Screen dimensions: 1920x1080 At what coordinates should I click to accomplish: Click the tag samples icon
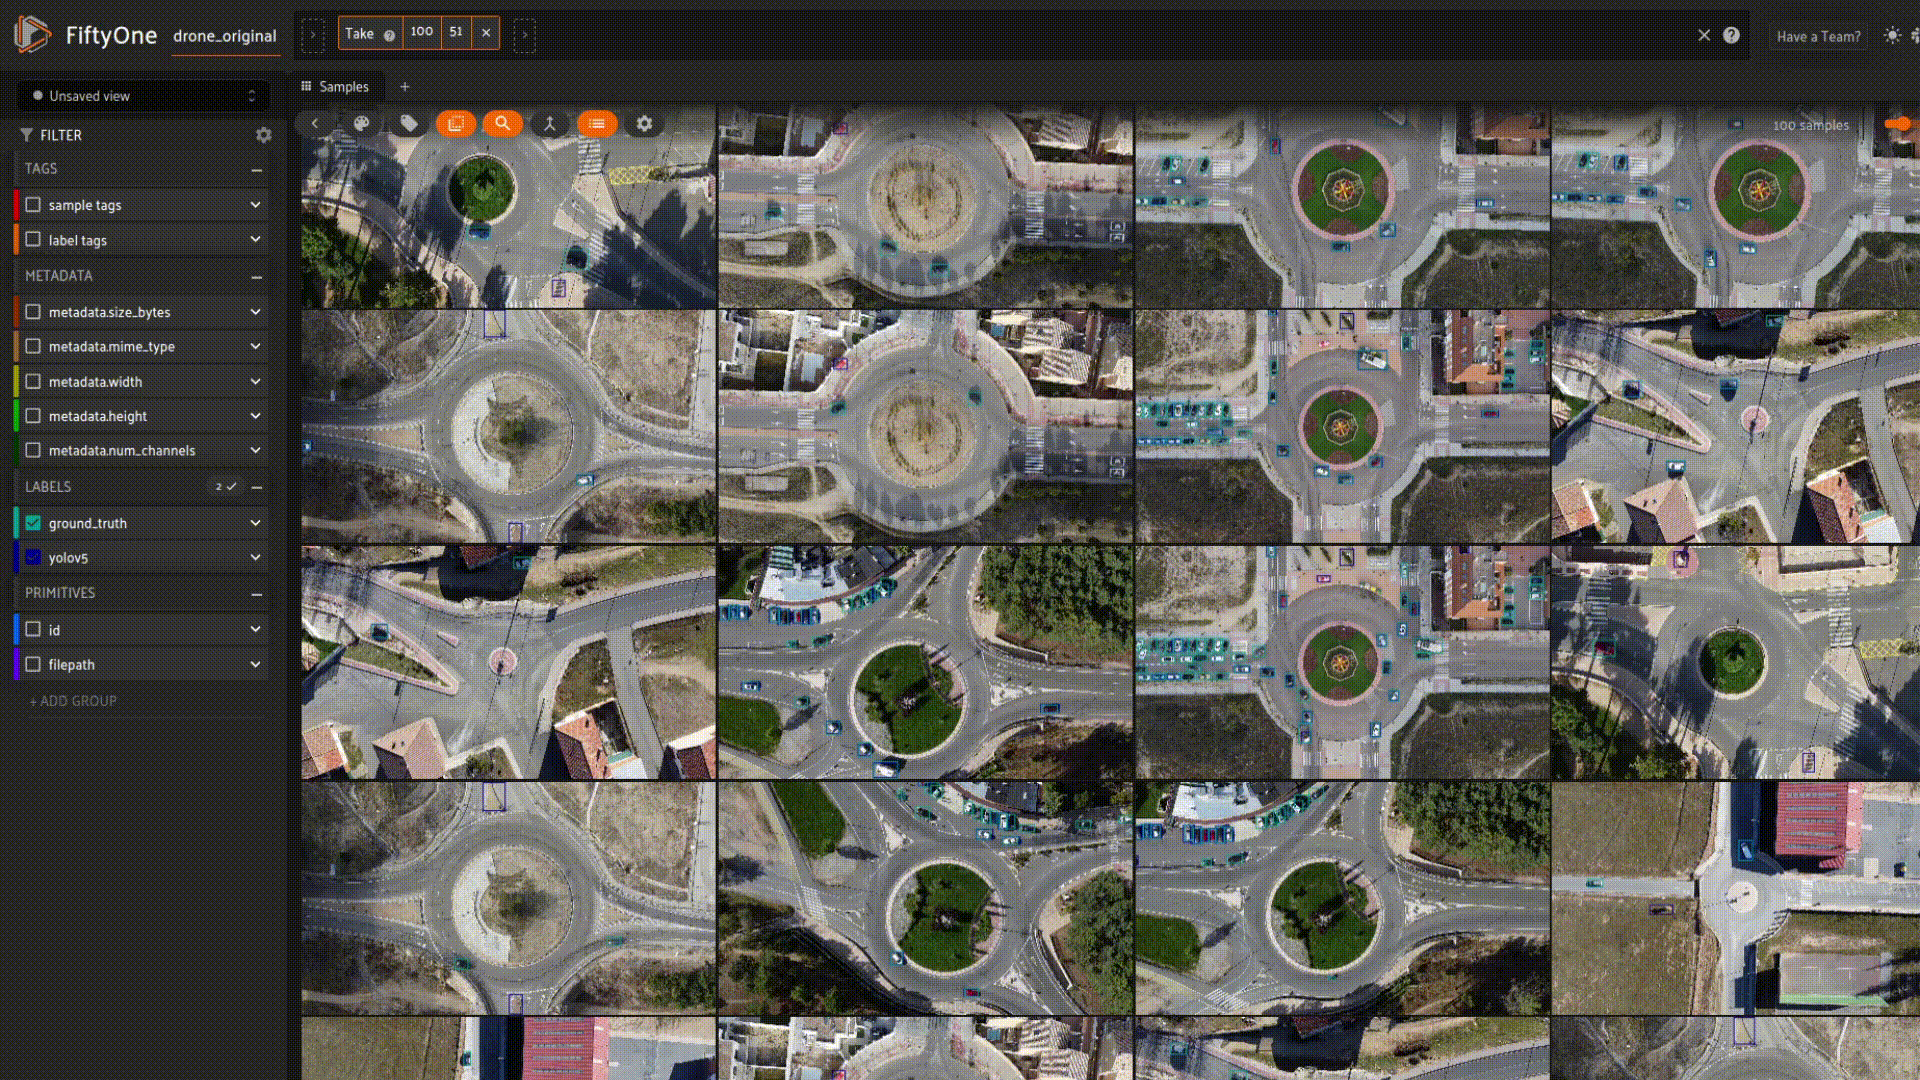coord(409,123)
